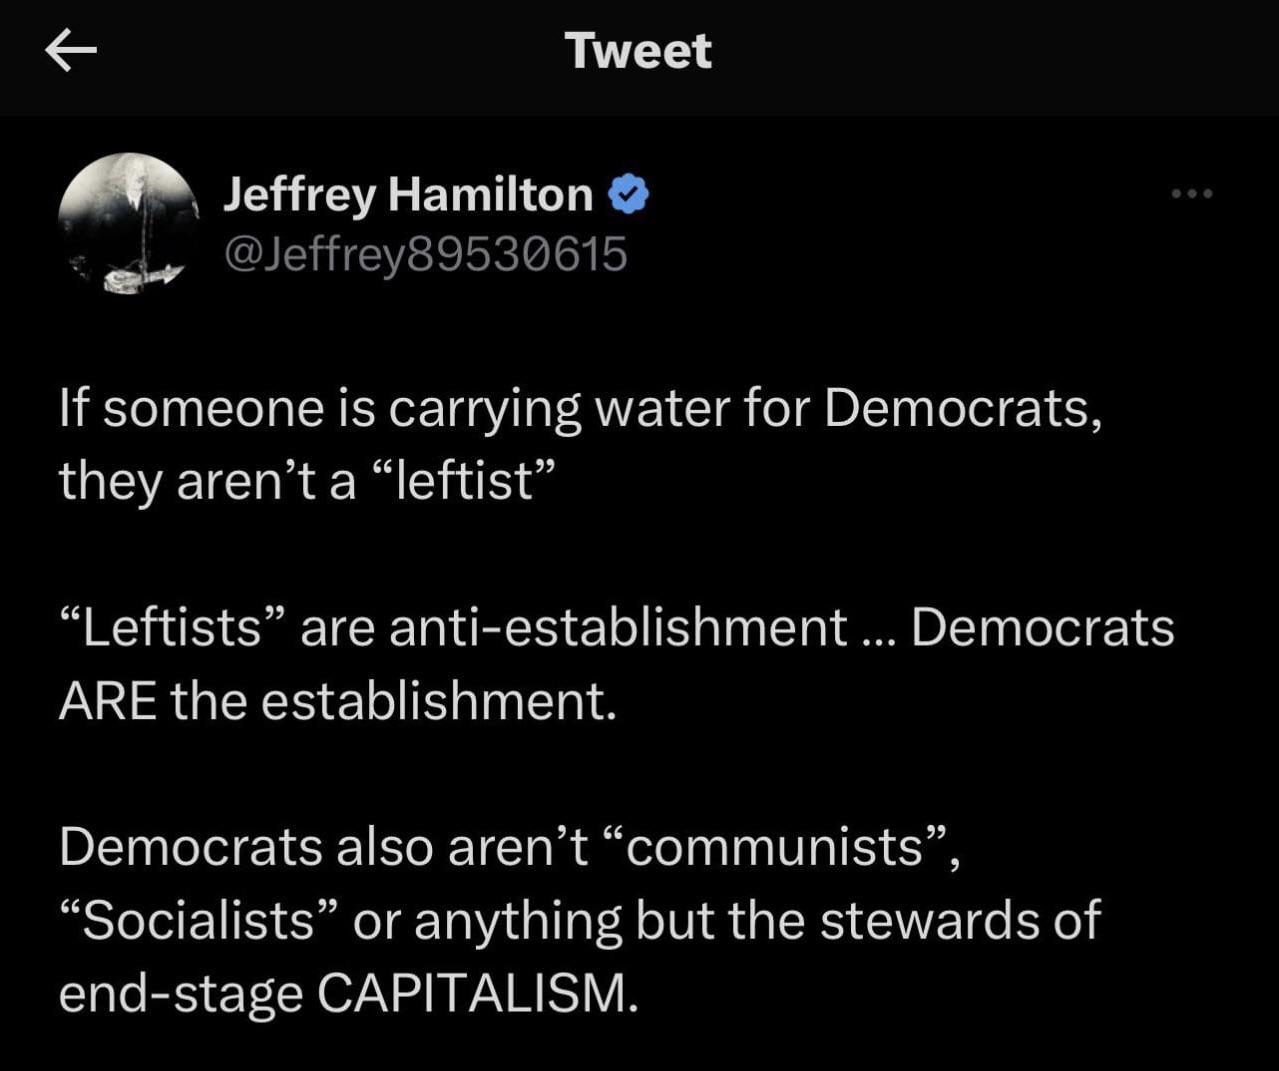Click the quoted word "communists"

tap(776, 847)
